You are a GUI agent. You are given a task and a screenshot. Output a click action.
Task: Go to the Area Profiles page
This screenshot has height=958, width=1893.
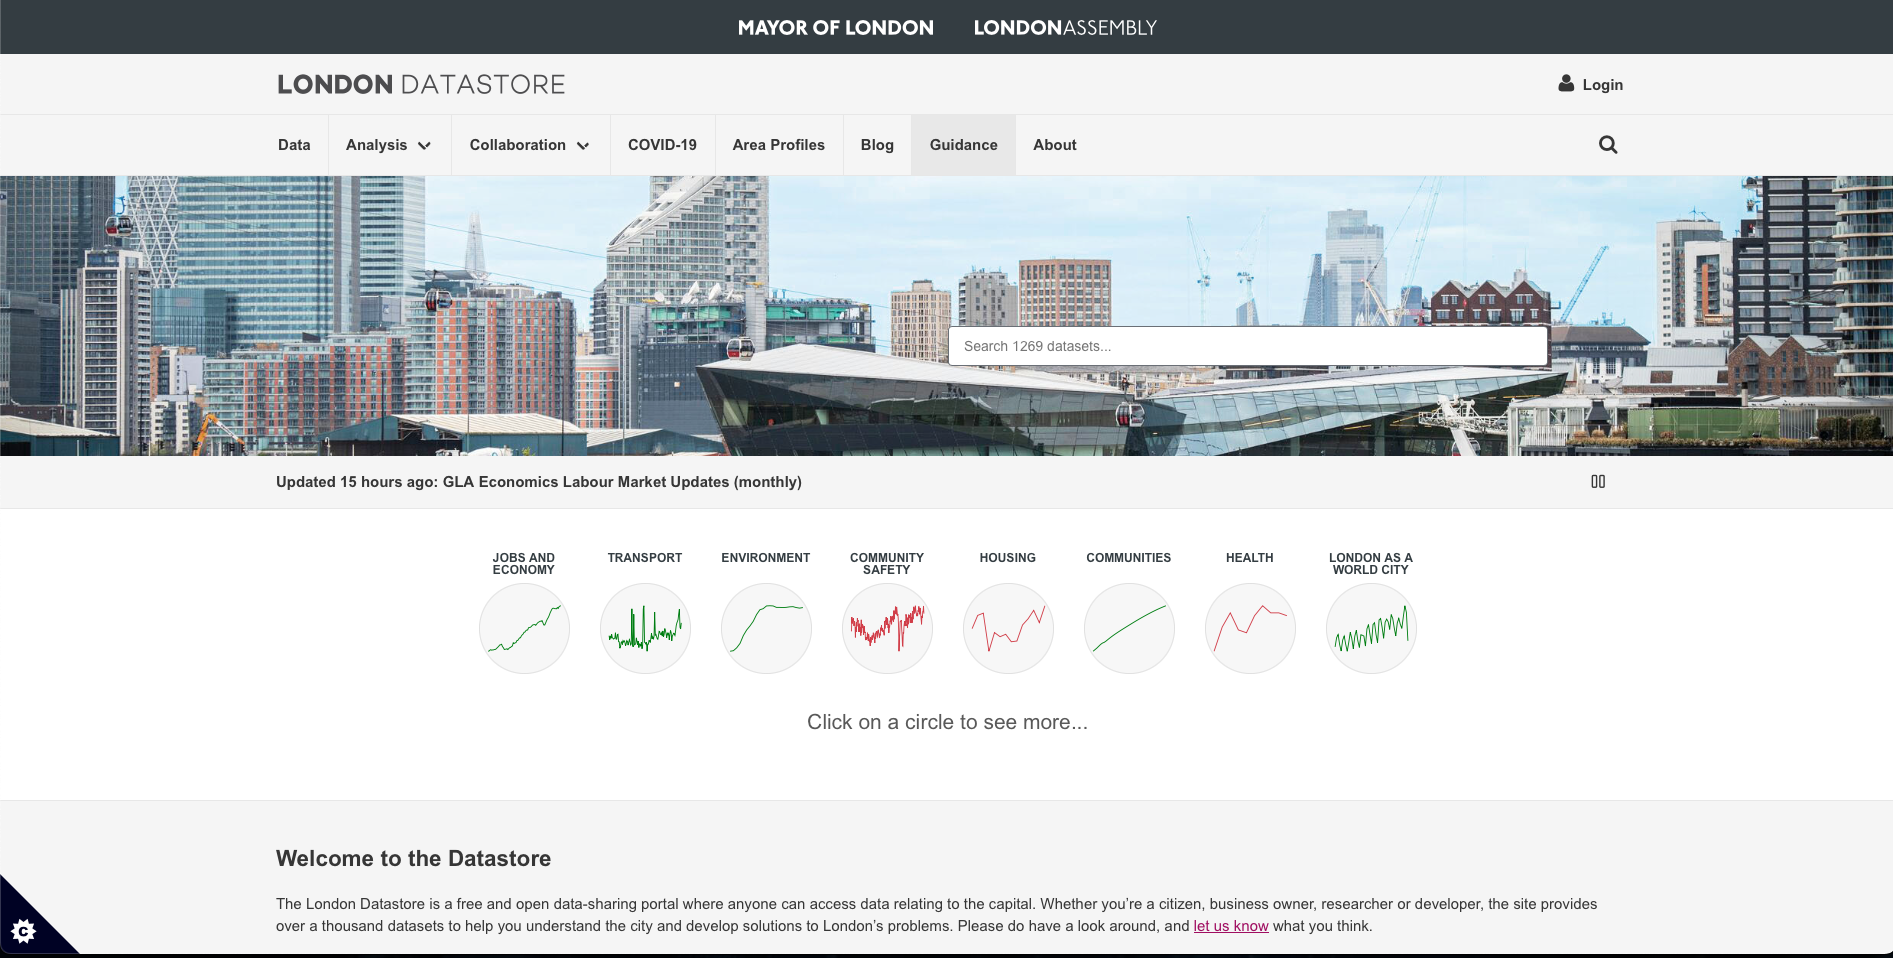[x=778, y=145]
